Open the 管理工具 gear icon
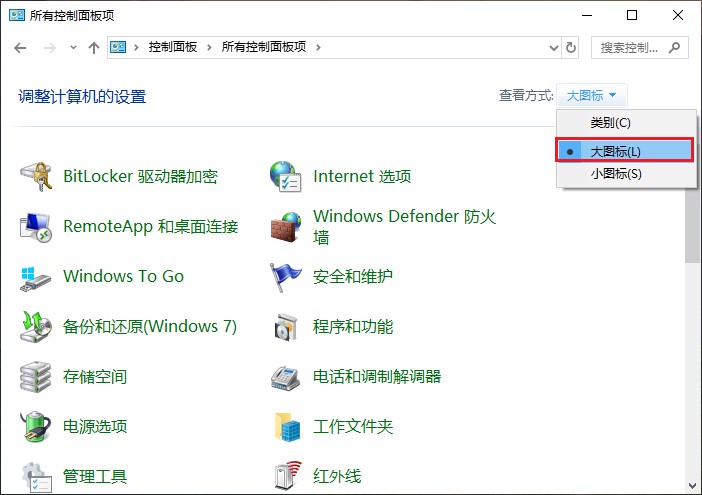This screenshot has width=702, height=495. click(37, 478)
